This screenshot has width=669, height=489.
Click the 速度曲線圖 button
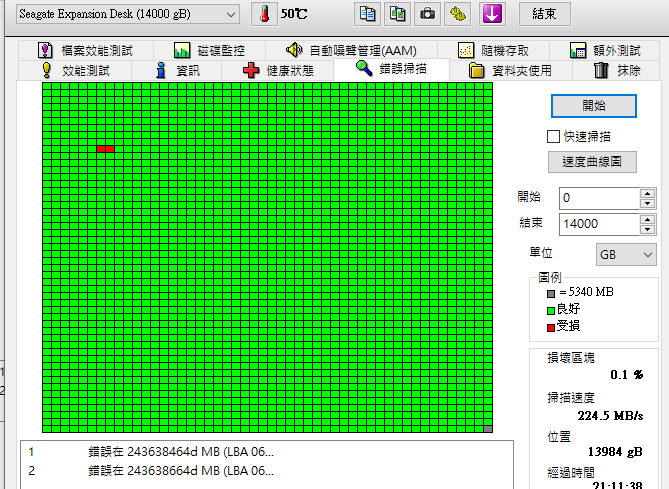(x=592, y=162)
